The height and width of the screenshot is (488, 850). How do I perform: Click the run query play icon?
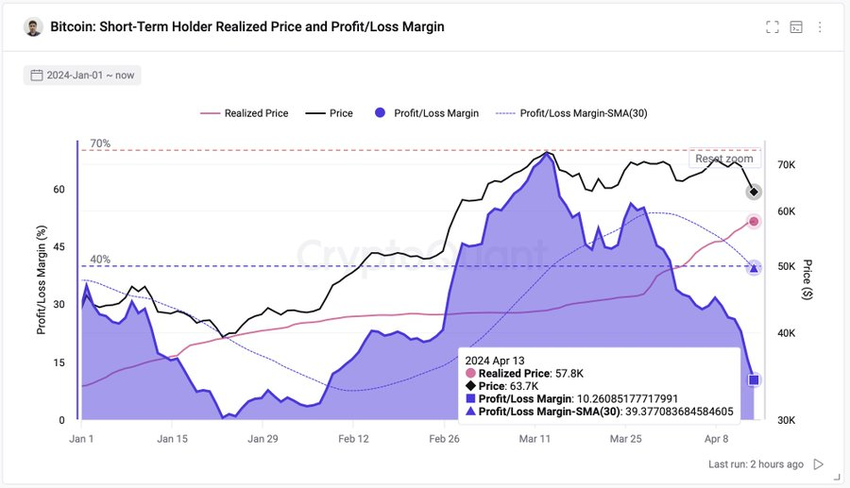point(819,464)
